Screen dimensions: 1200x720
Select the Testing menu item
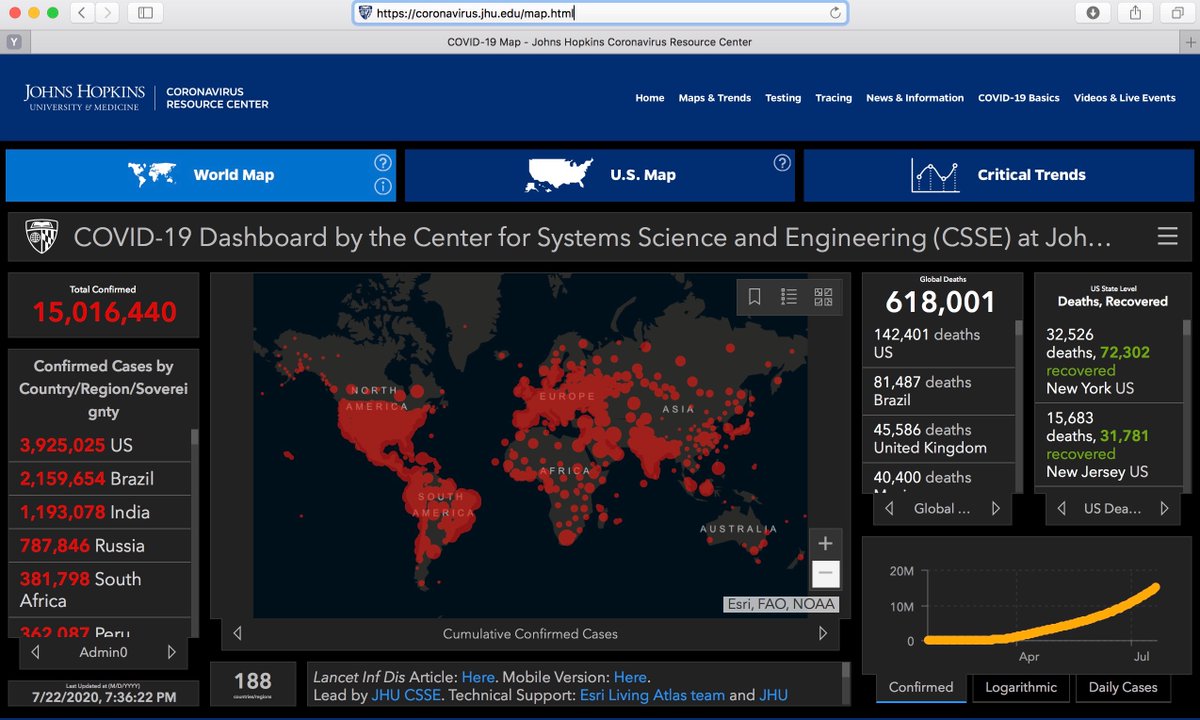click(x=783, y=98)
